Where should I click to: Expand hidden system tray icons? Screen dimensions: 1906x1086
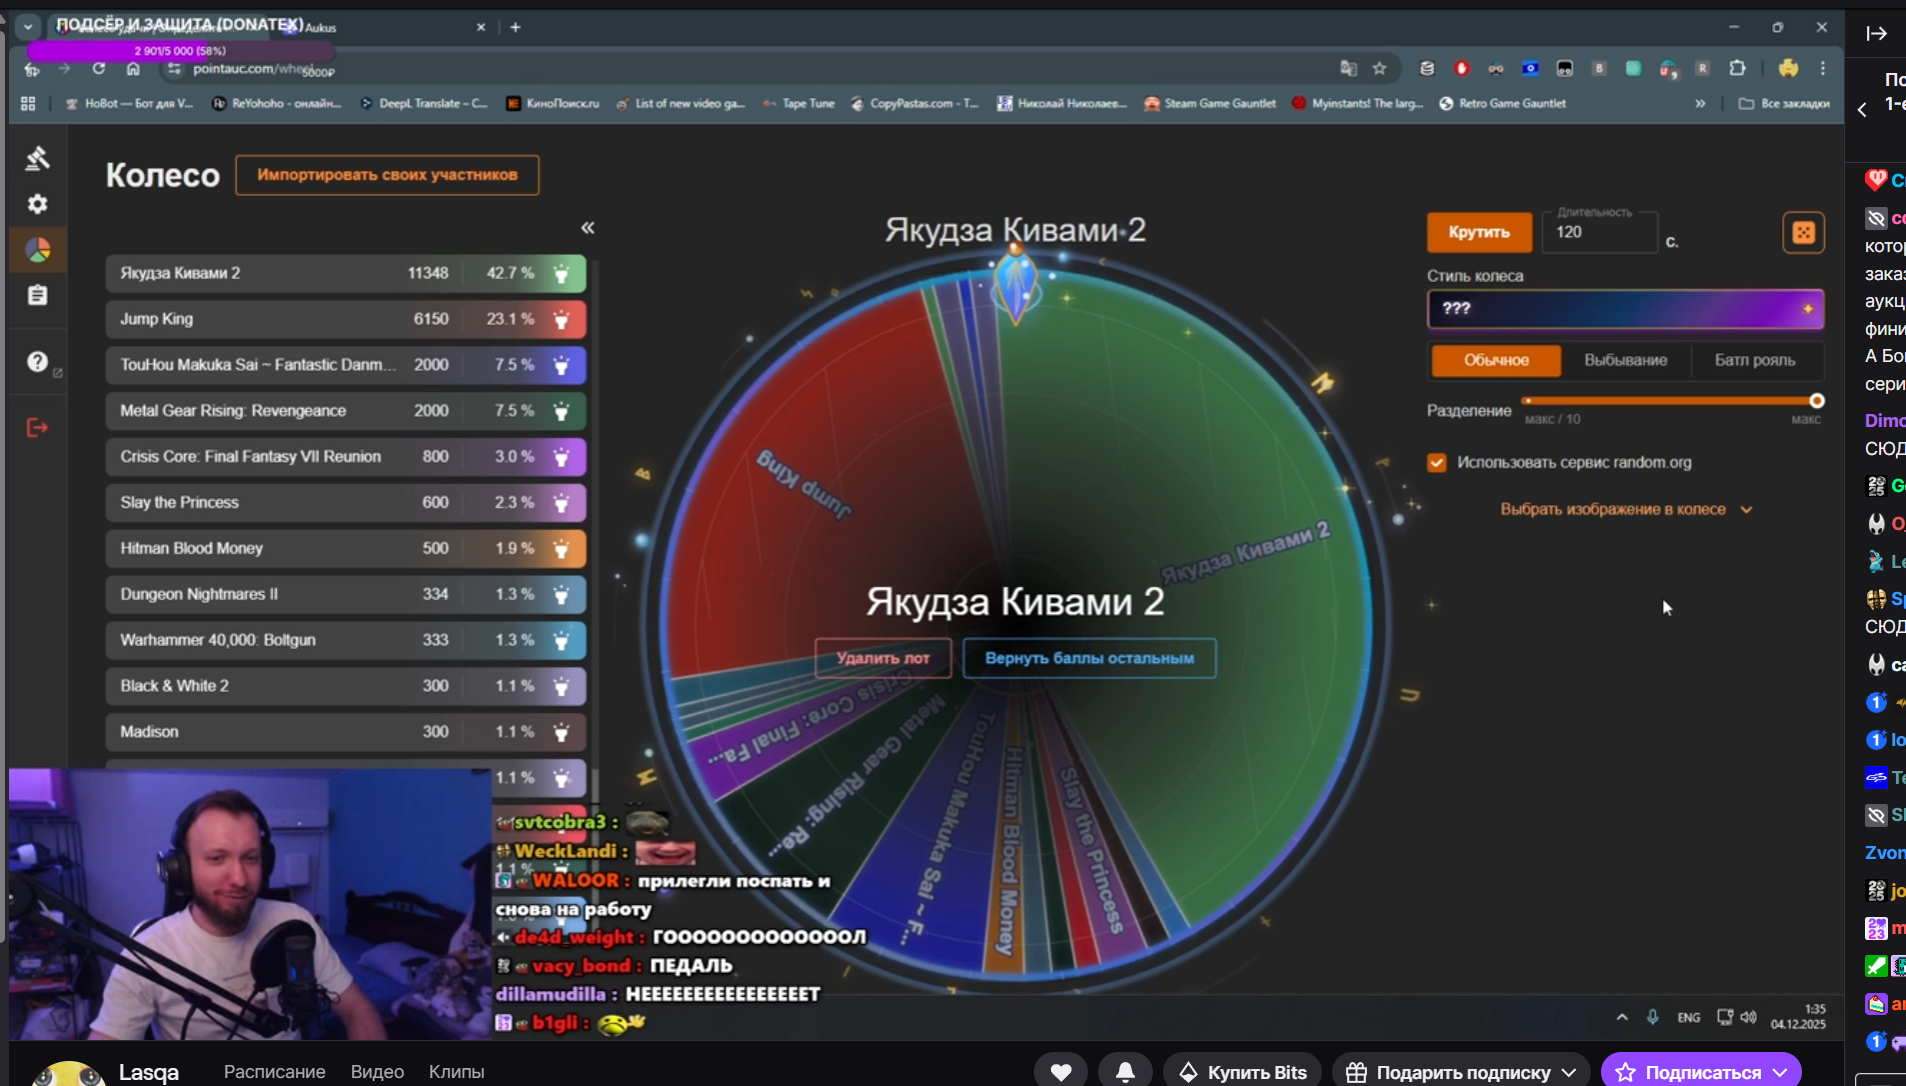1622,1017
